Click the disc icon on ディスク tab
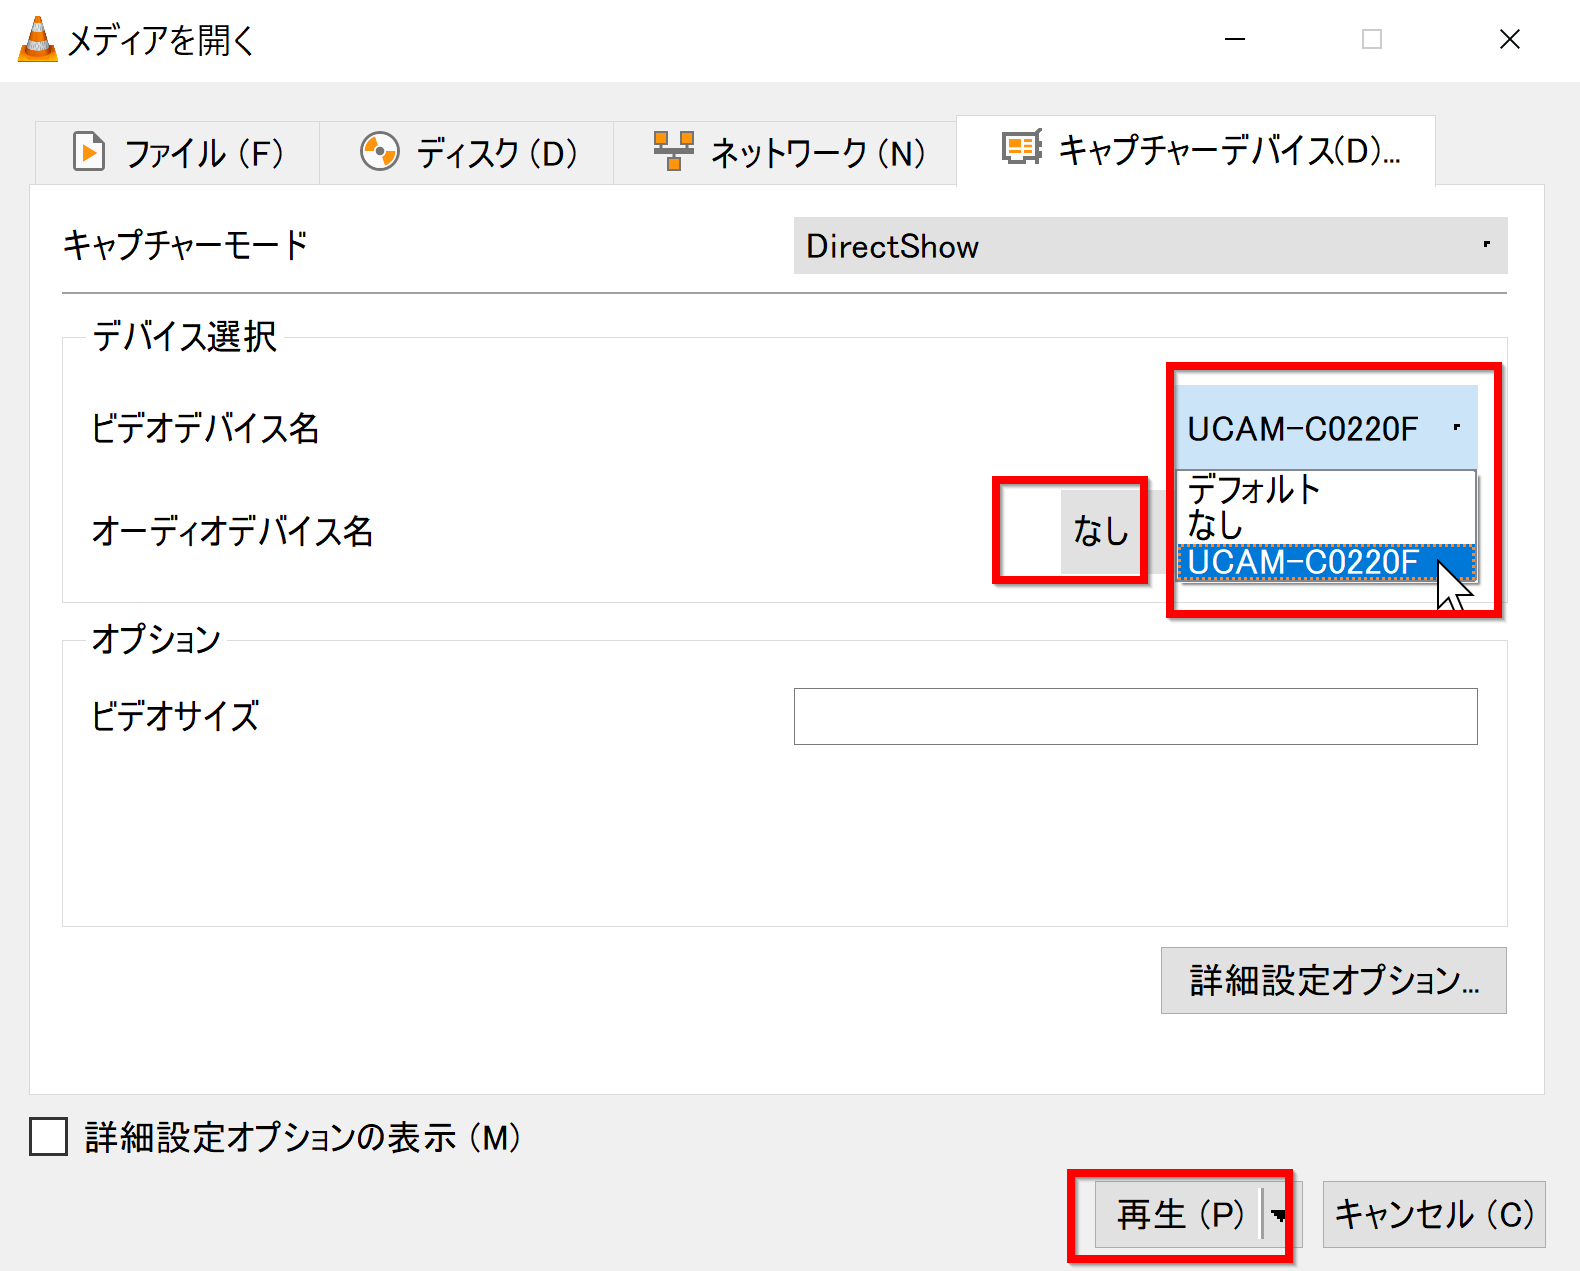This screenshot has width=1580, height=1271. [380, 152]
